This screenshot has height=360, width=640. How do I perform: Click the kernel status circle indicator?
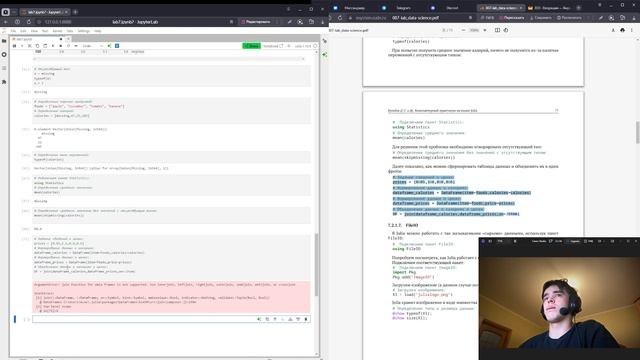click(315, 46)
